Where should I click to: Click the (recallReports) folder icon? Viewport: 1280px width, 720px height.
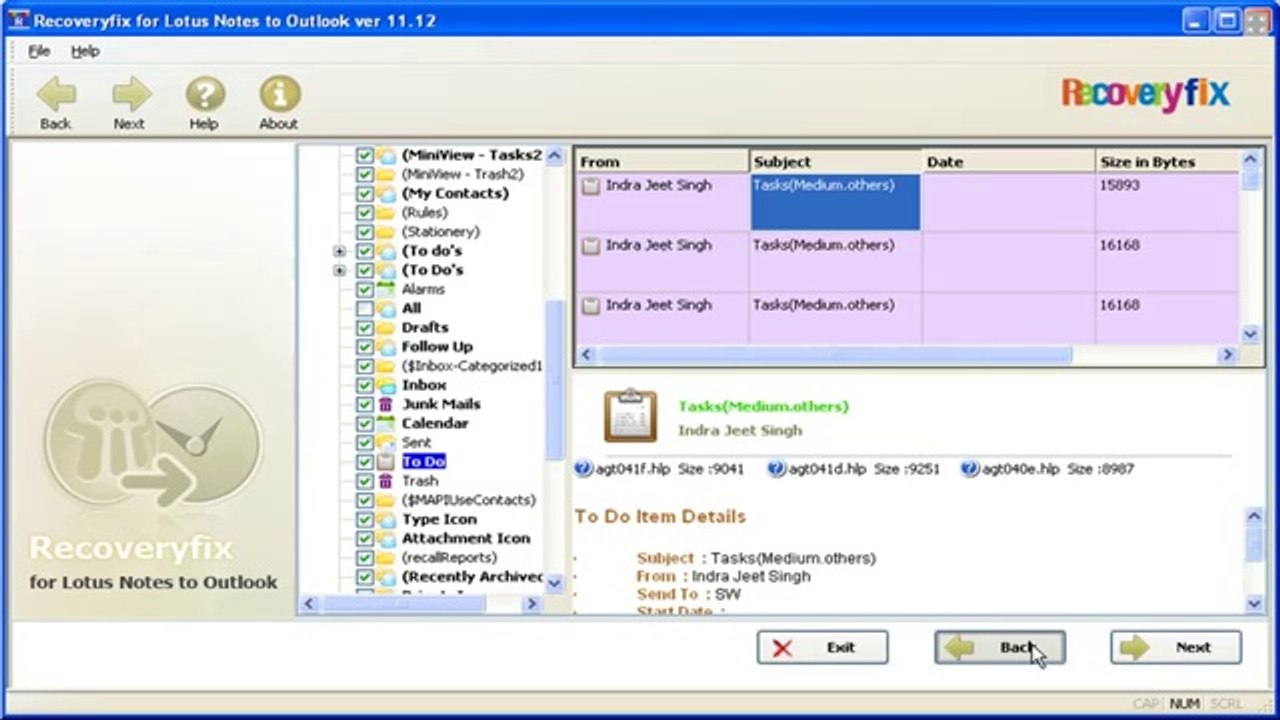(x=386, y=557)
